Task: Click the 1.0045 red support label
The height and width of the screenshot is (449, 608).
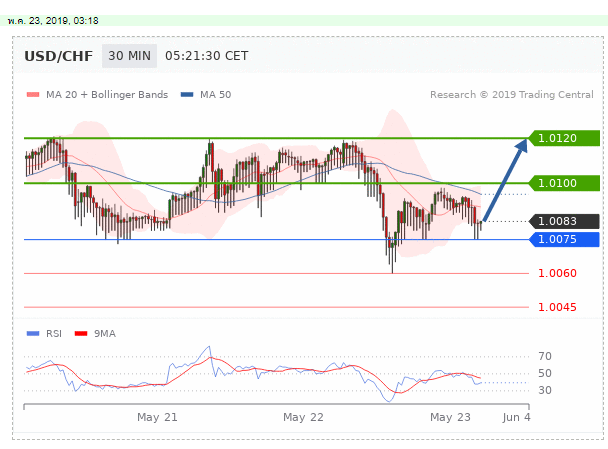Action: [x=557, y=307]
